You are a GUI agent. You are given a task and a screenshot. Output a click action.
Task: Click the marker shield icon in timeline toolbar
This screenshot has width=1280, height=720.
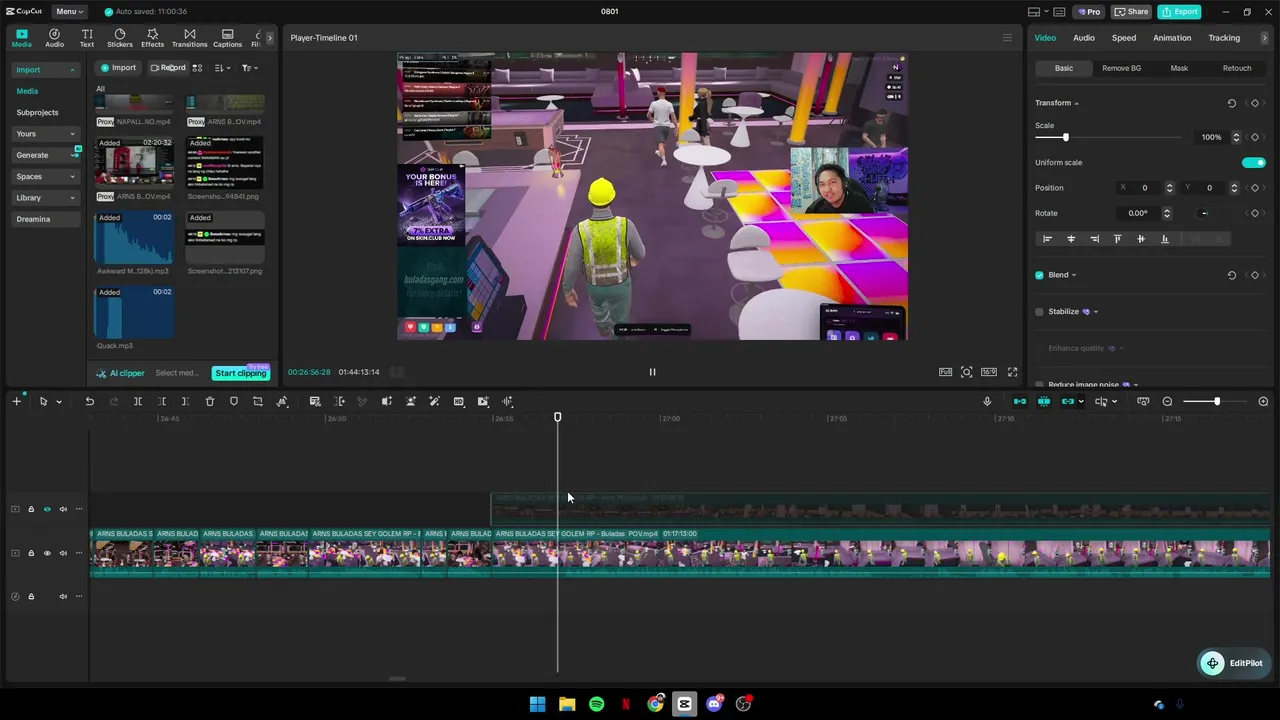pyautogui.click(x=234, y=402)
